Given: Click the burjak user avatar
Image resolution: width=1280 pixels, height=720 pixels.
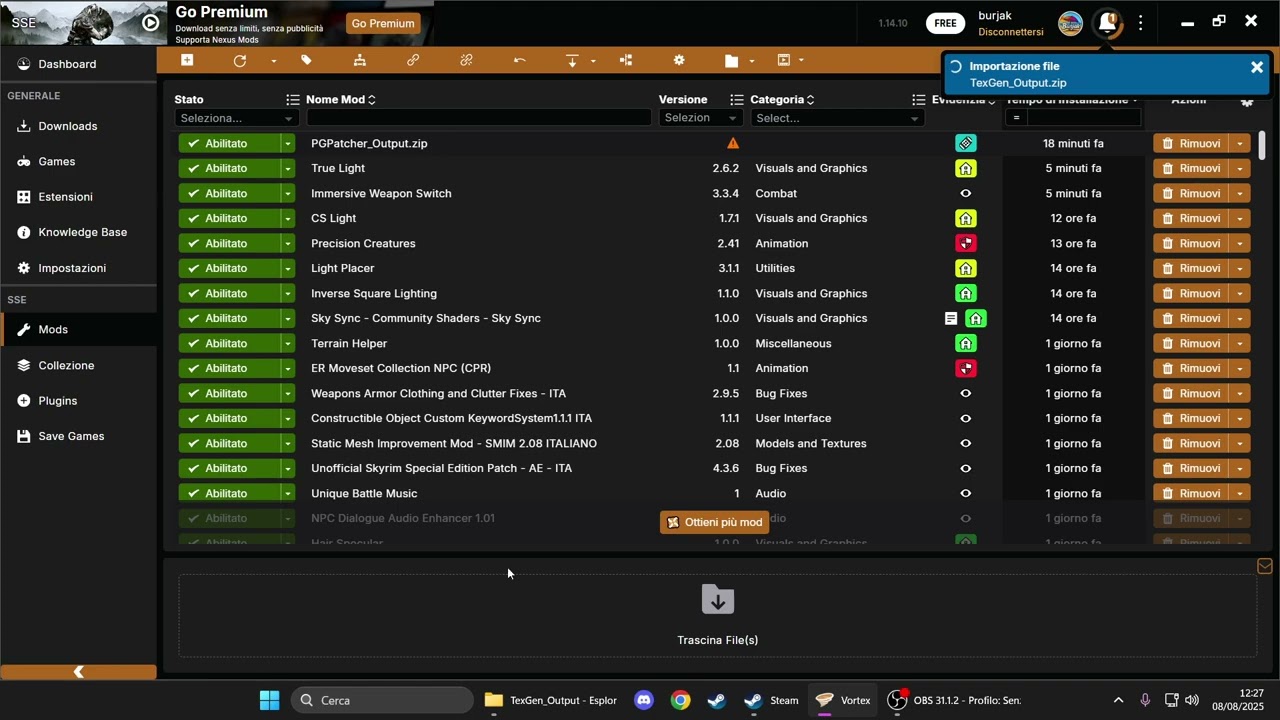Looking at the screenshot, I should coord(1070,23).
